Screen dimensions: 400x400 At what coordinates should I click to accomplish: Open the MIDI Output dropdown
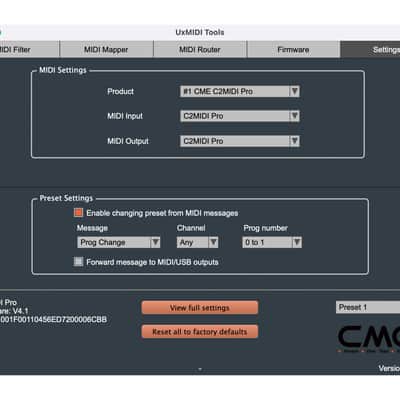pyautogui.click(x=240, y=141)
